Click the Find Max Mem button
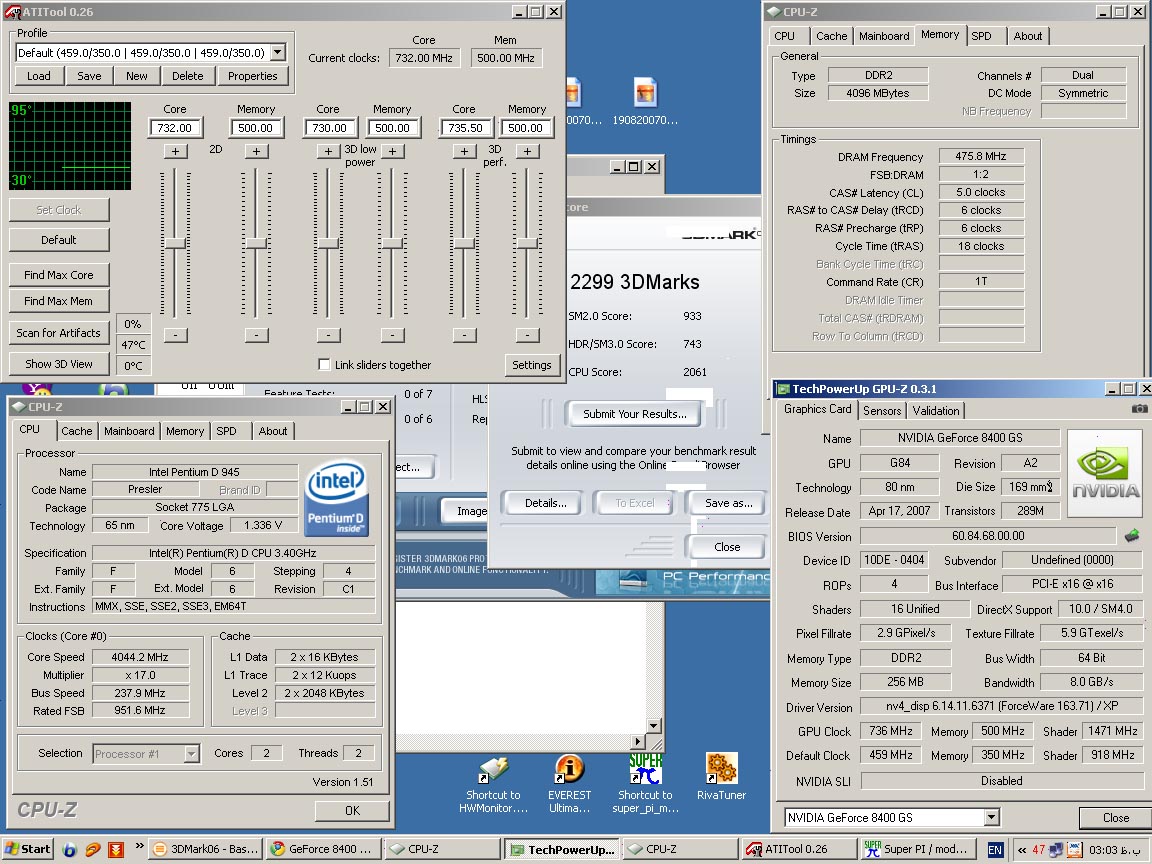The image size is (1152, 864). [x=59, y=300]
